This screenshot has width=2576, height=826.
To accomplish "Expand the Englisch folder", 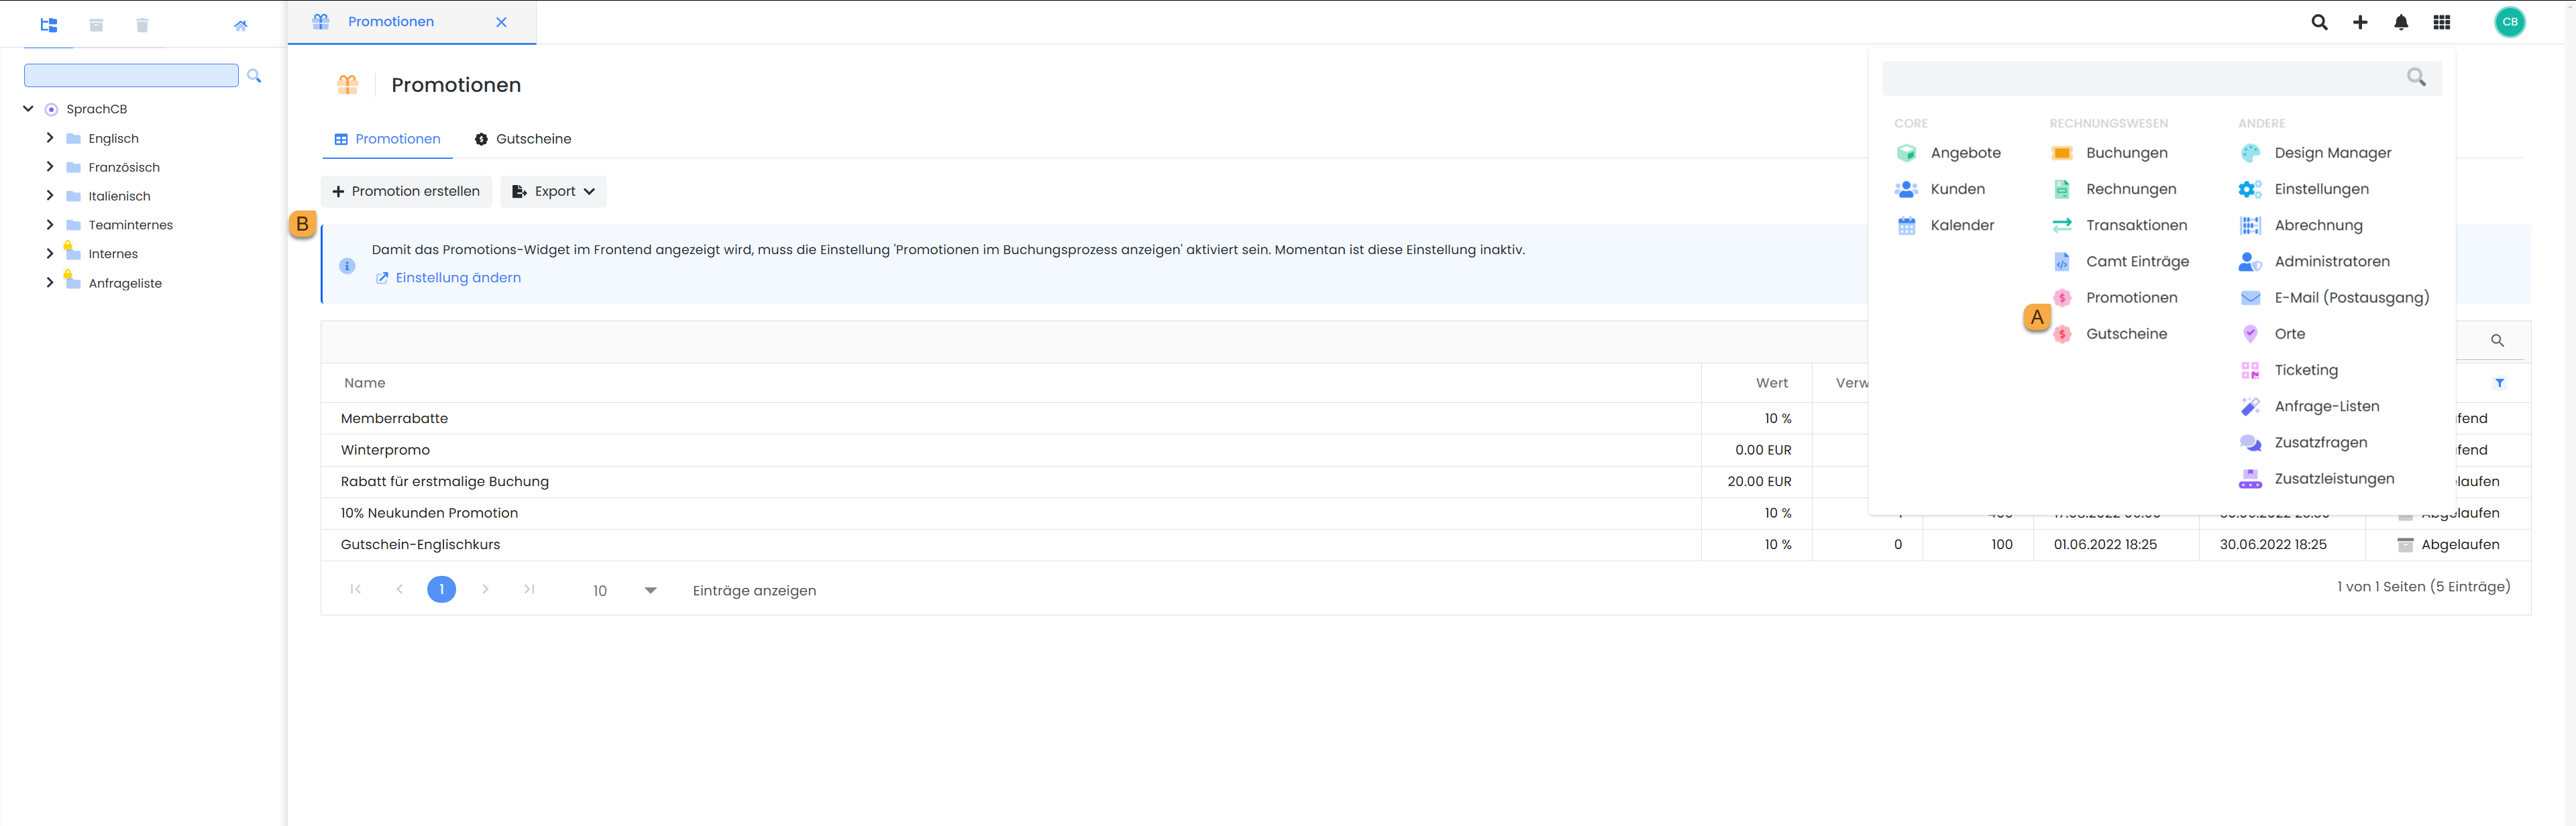I will [x=50, y=138].
